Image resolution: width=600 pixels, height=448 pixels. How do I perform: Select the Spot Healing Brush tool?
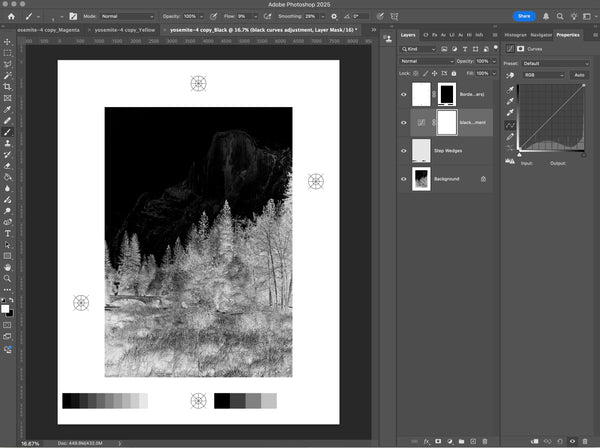tap(7, 121)
